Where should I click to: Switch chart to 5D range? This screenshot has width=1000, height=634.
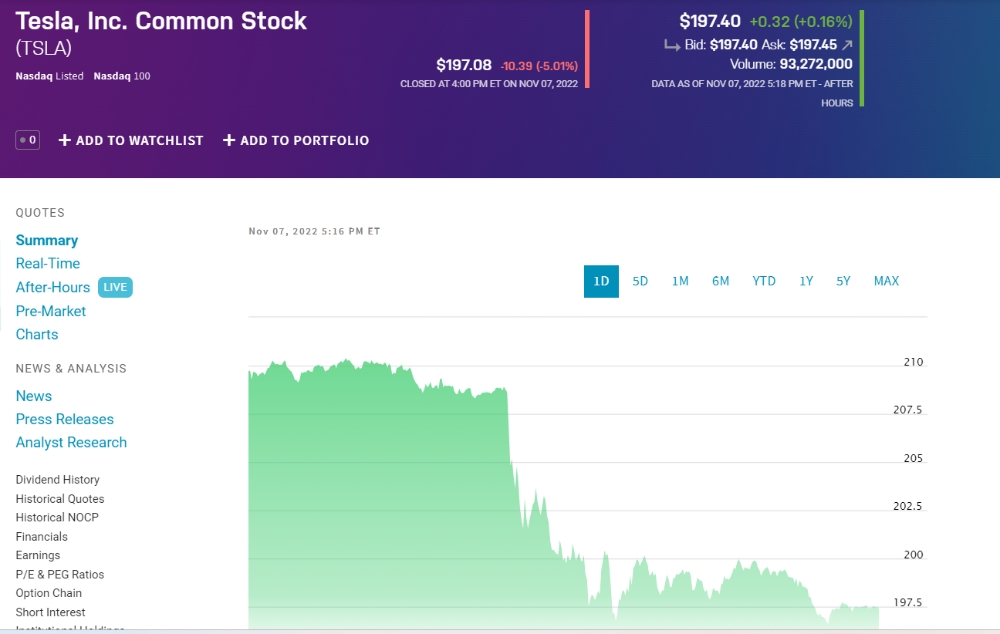tap(640, 281)
